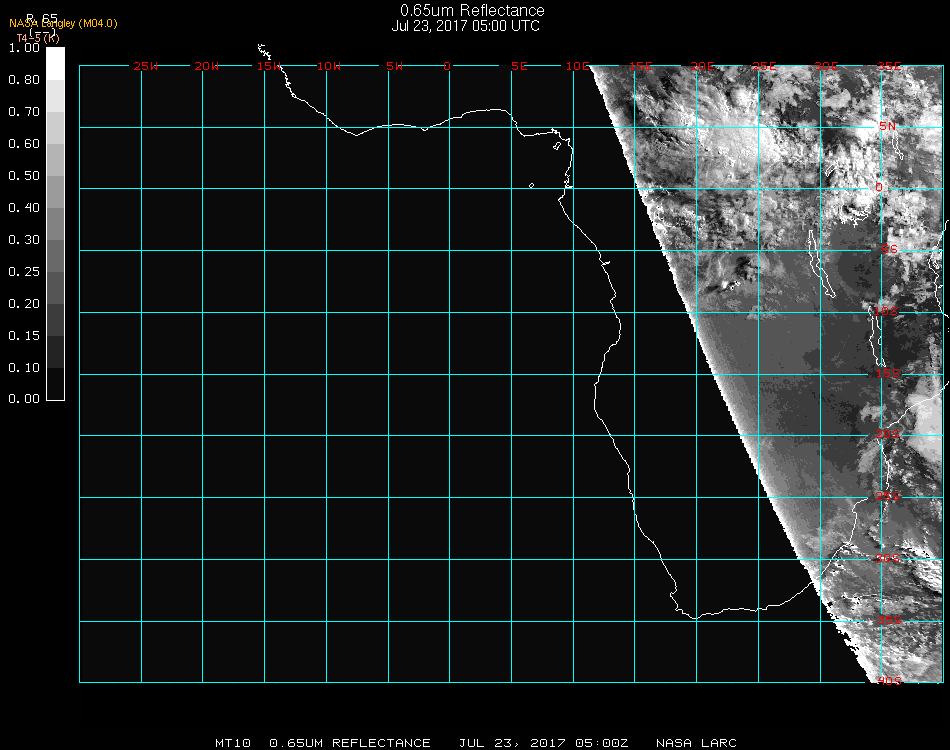Click the 10W longitude label
The height and width of the screenshot is (750, 950).
(x=329, y=66)
